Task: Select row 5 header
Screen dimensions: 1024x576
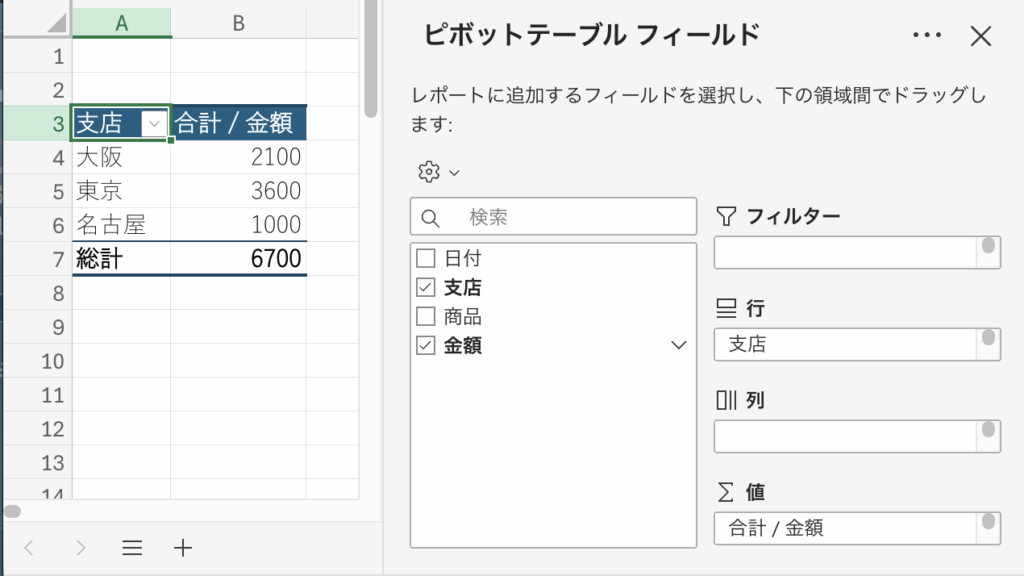Action: (x=57, y=190)
